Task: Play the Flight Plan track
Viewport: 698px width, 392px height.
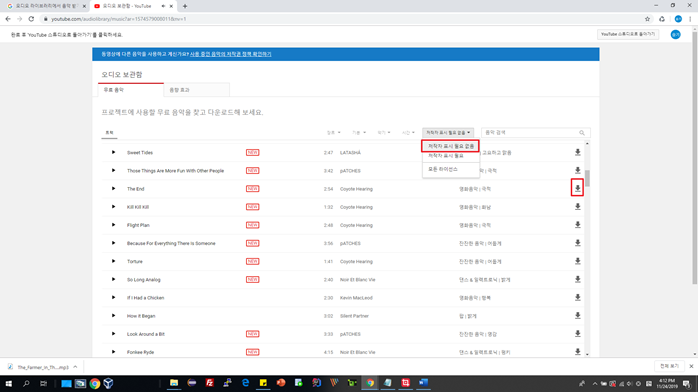Action: [114, 225]
